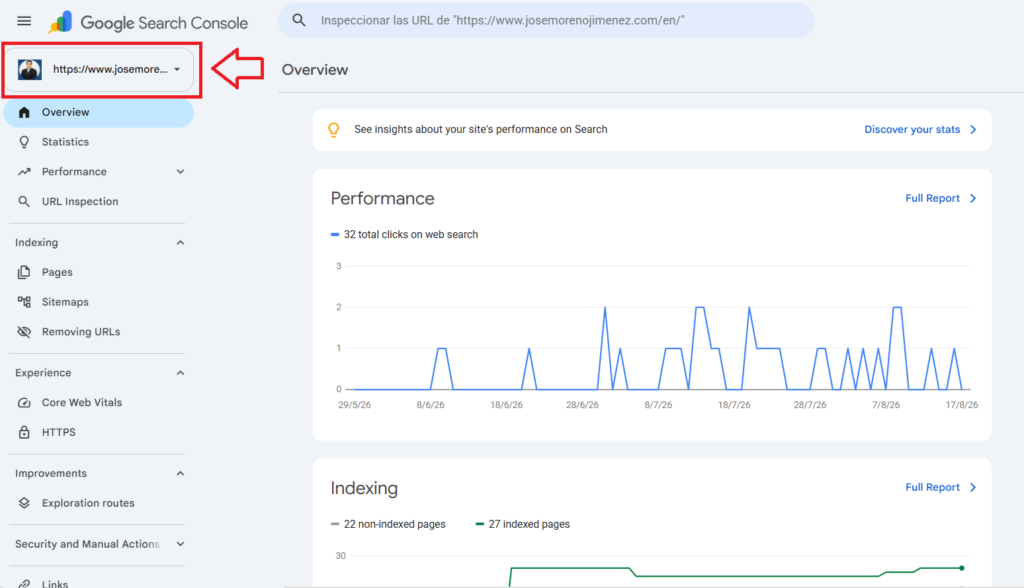
Task: Click chevron beside Indexing Full Report
Action: point(973,487)
